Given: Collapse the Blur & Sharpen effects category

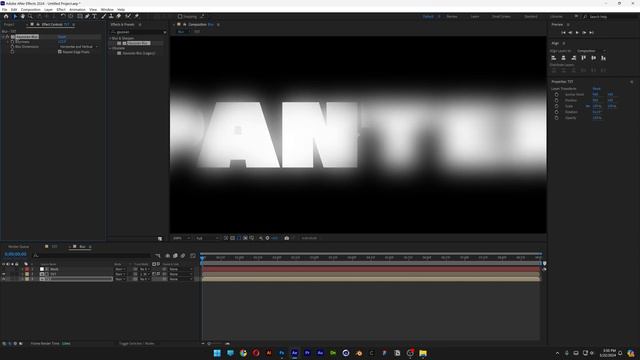Looking at the screenshot, I should (110, 38).
